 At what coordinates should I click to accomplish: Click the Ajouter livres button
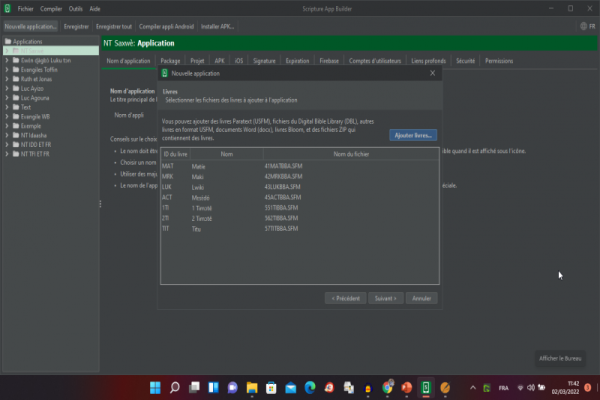[x=412, y=134]
